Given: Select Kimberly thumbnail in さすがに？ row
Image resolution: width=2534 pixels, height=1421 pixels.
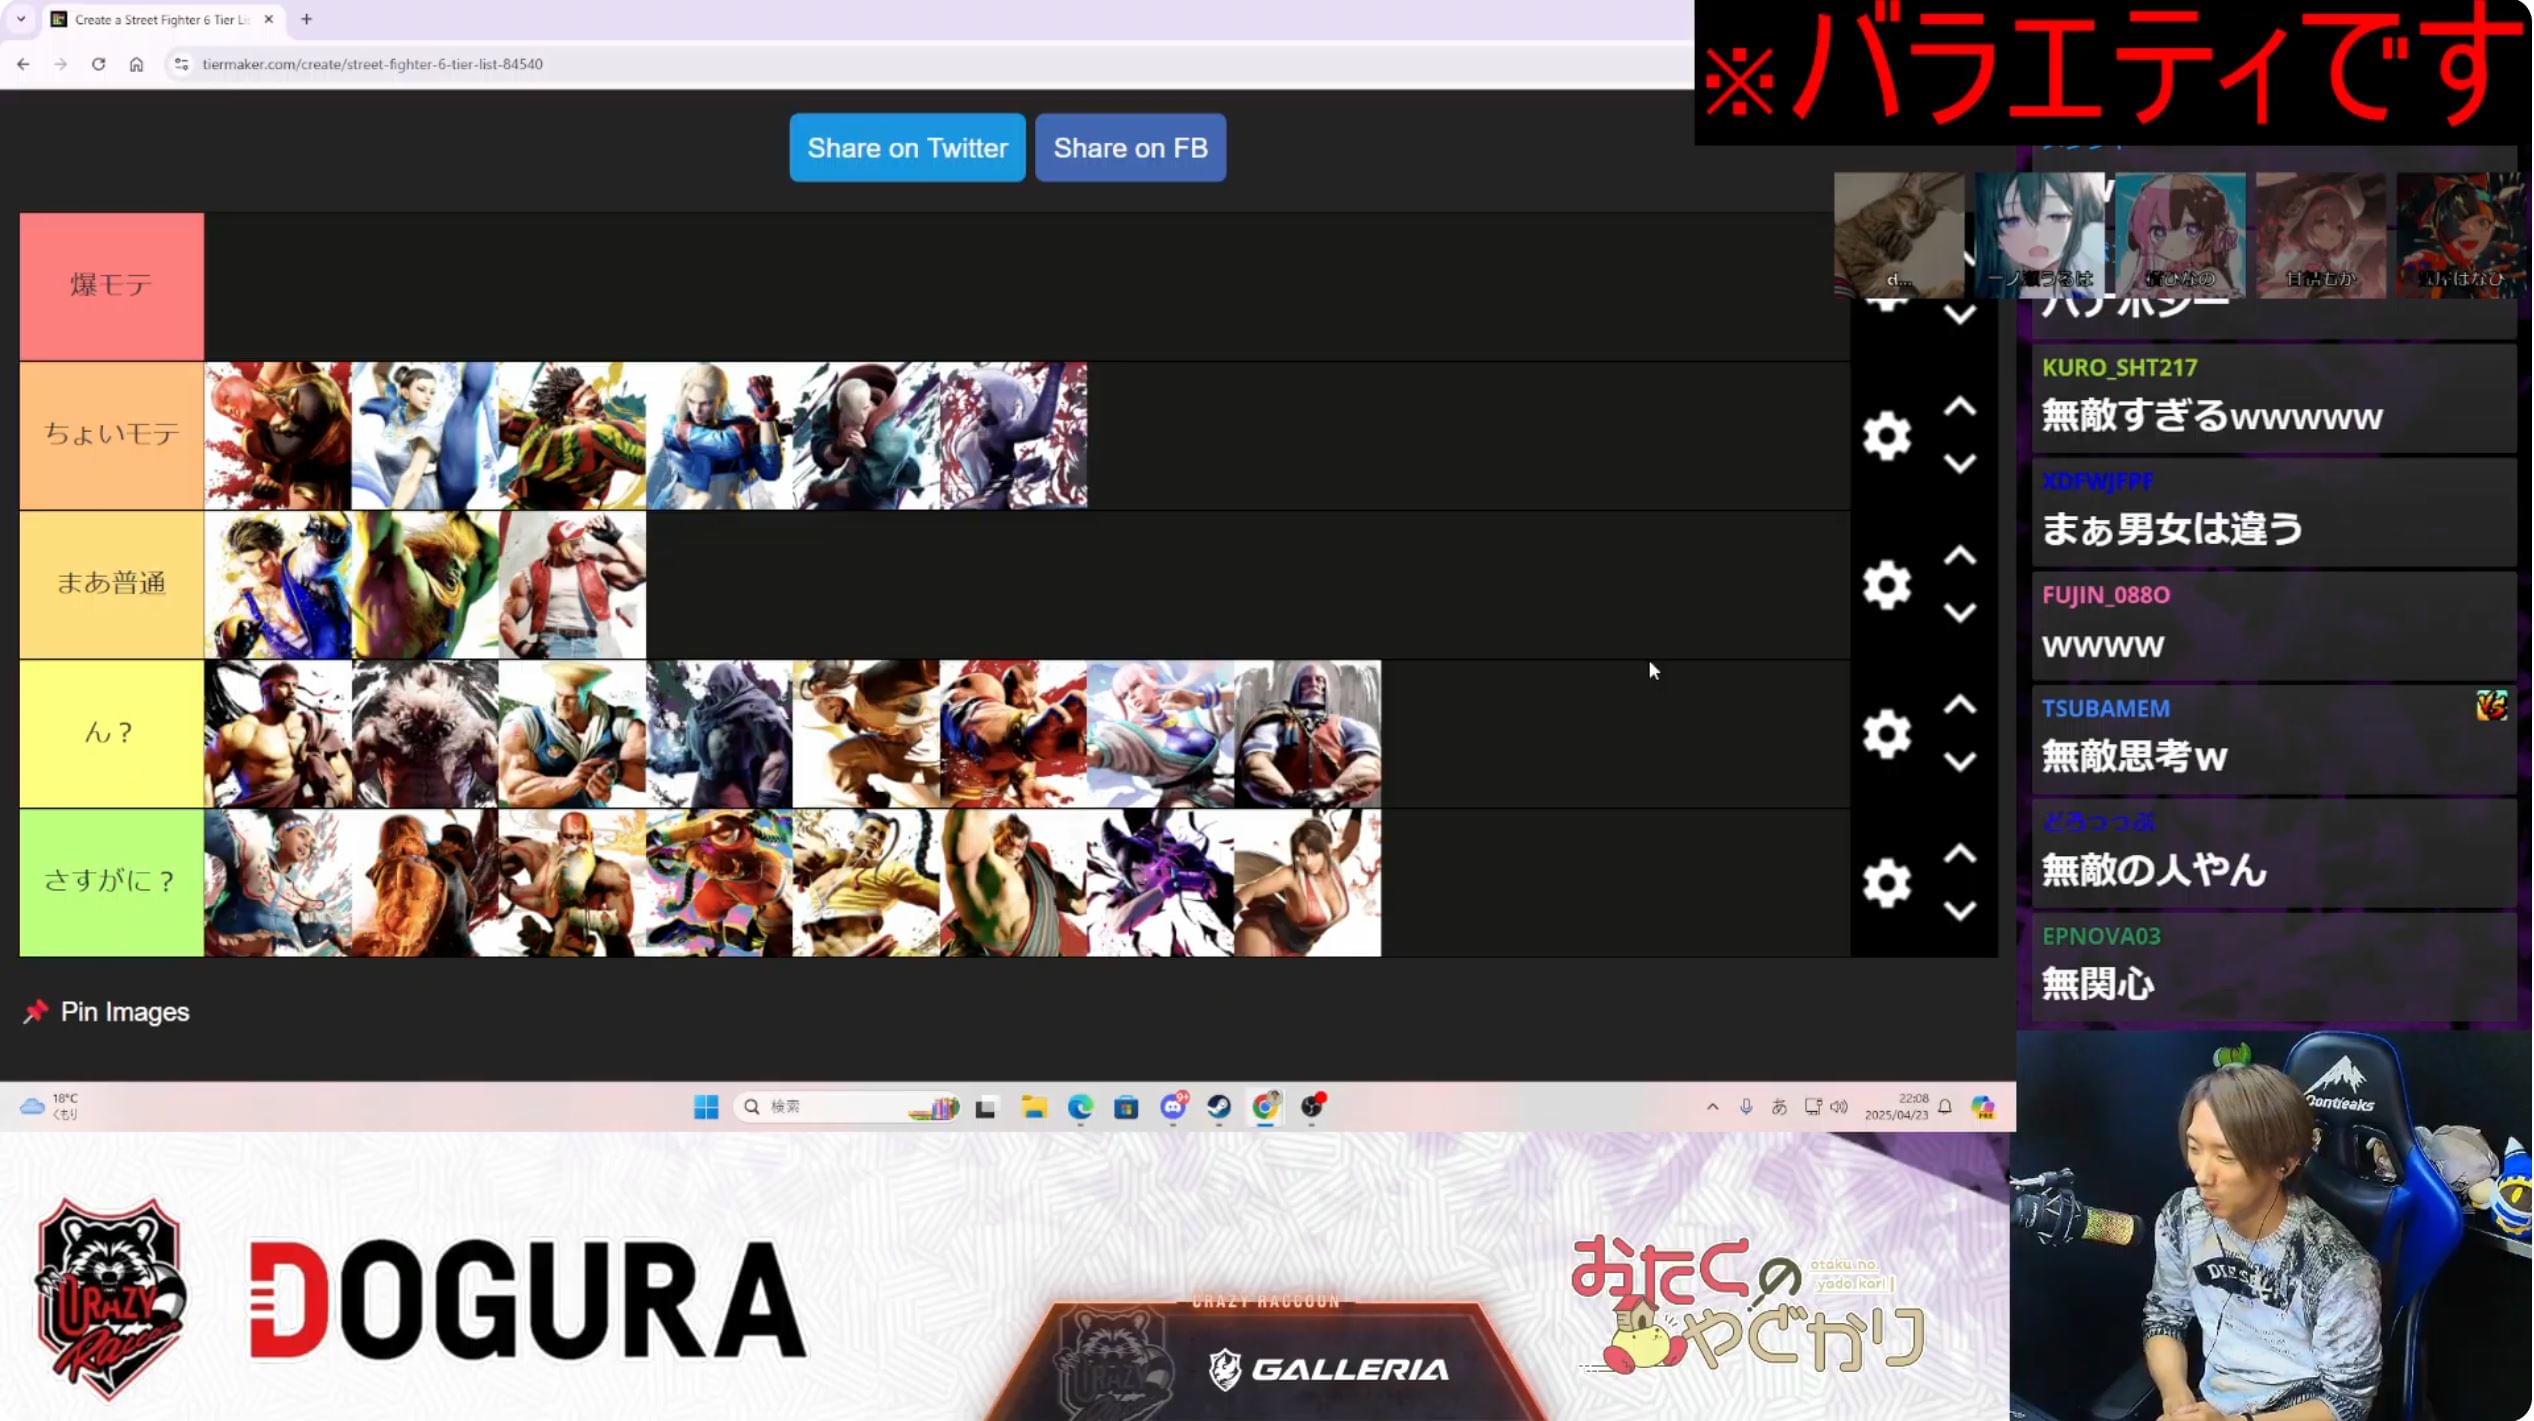Looking at the screenshot, I should [719, 883].
